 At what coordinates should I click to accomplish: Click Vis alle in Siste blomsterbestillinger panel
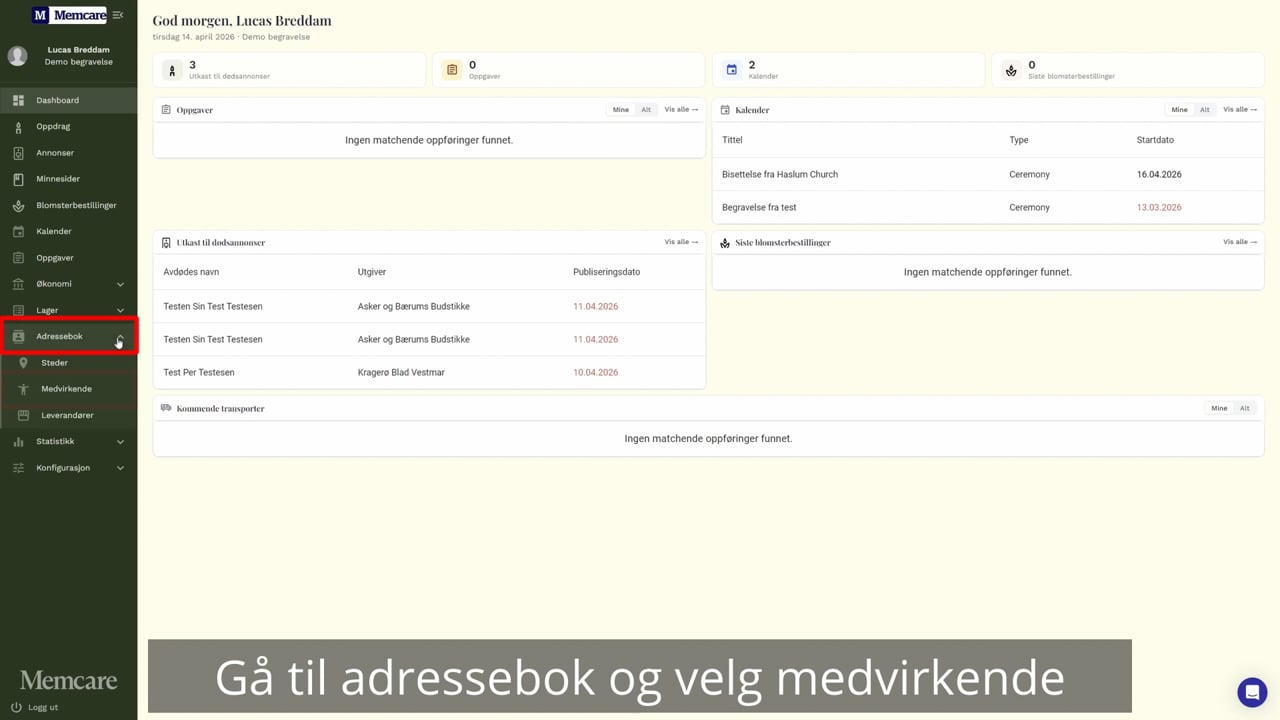coord(1240,242)
